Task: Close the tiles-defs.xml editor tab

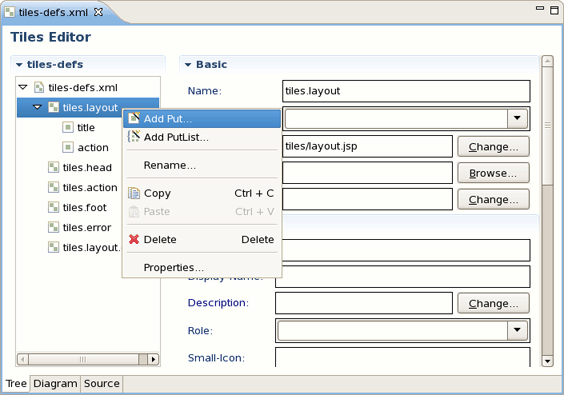Action: (x=98, y=12)
